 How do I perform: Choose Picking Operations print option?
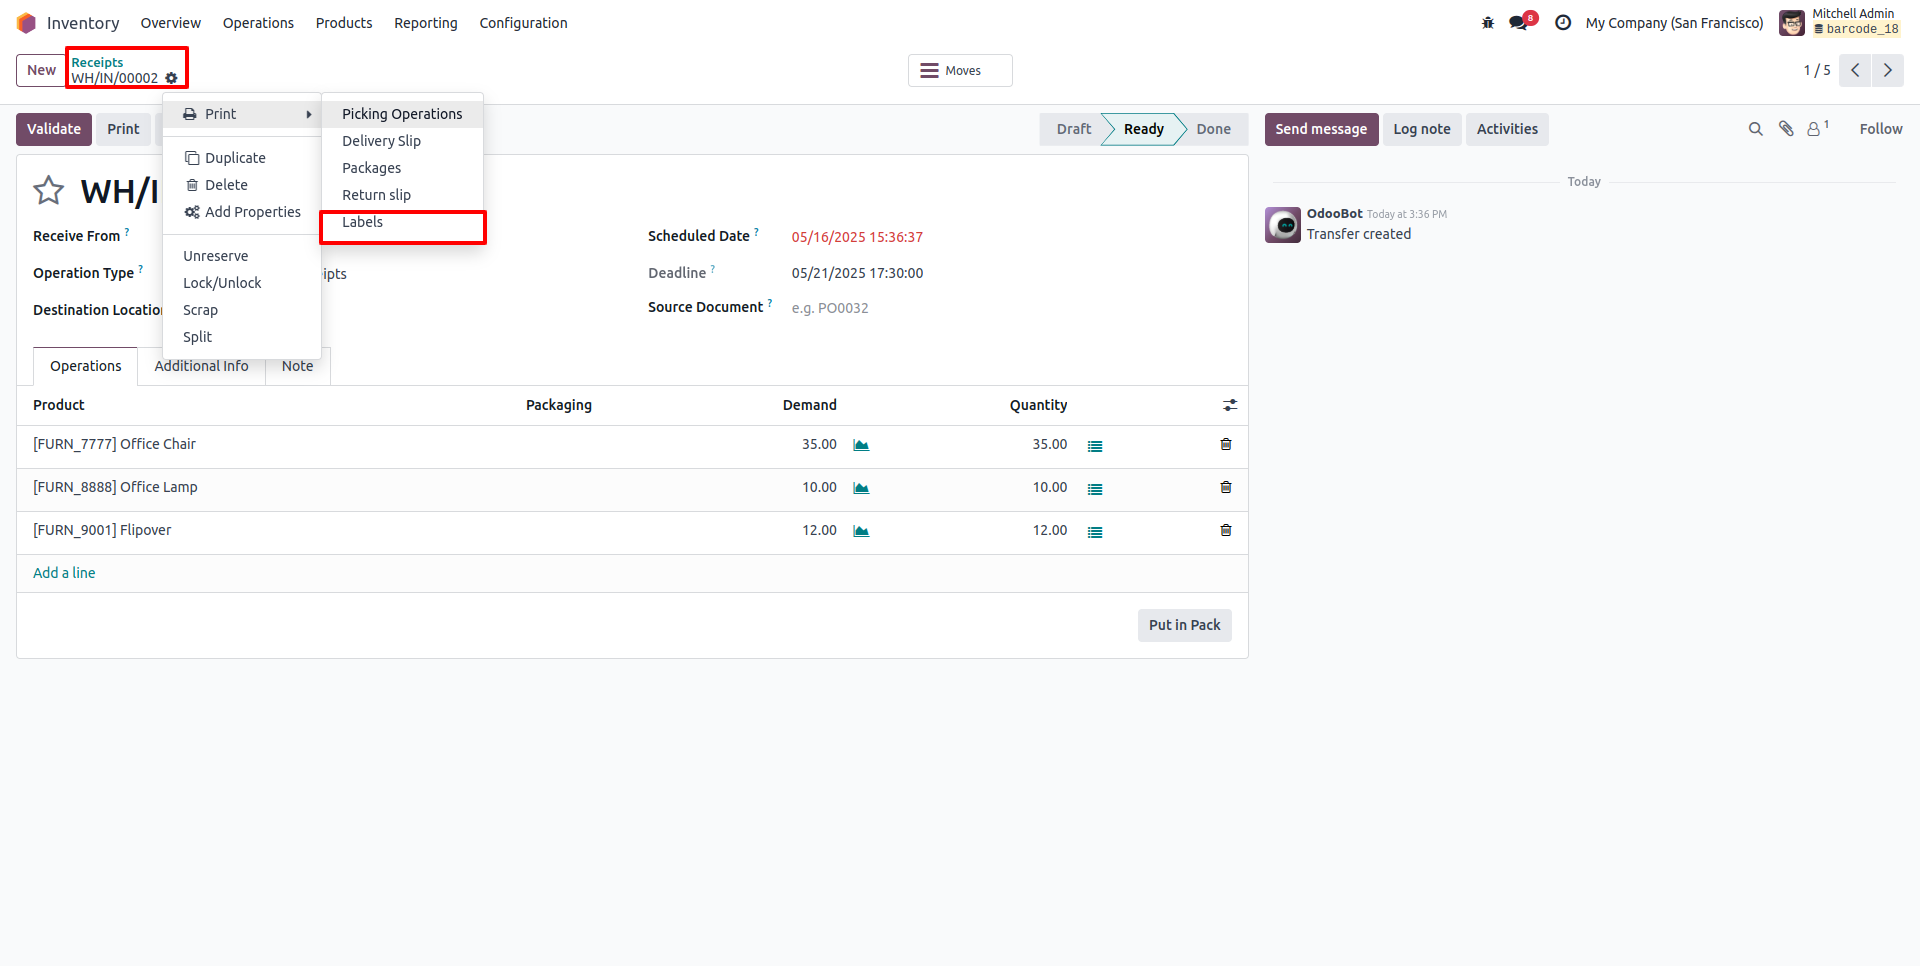(x=402, y=114)
